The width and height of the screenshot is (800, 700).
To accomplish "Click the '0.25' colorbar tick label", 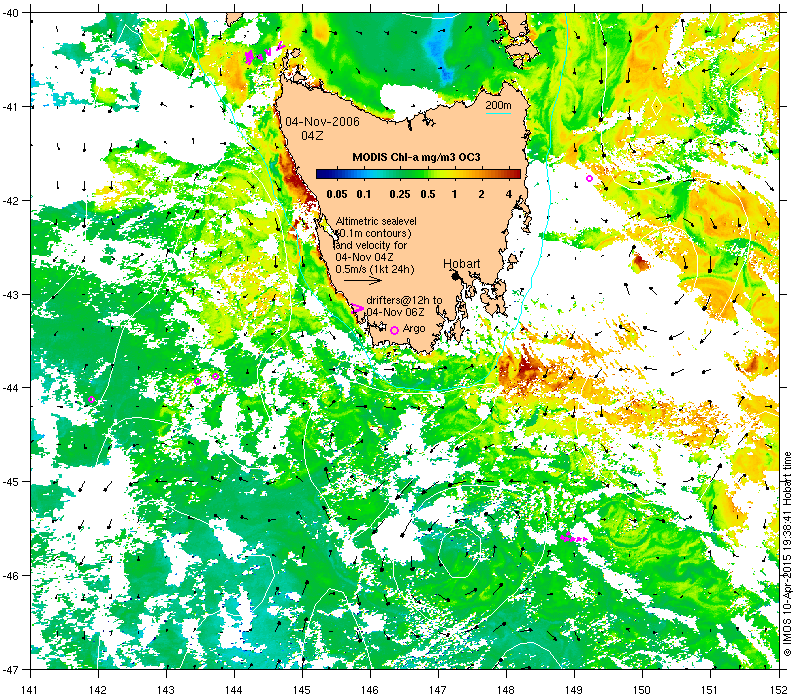I will tap(400, 194).
